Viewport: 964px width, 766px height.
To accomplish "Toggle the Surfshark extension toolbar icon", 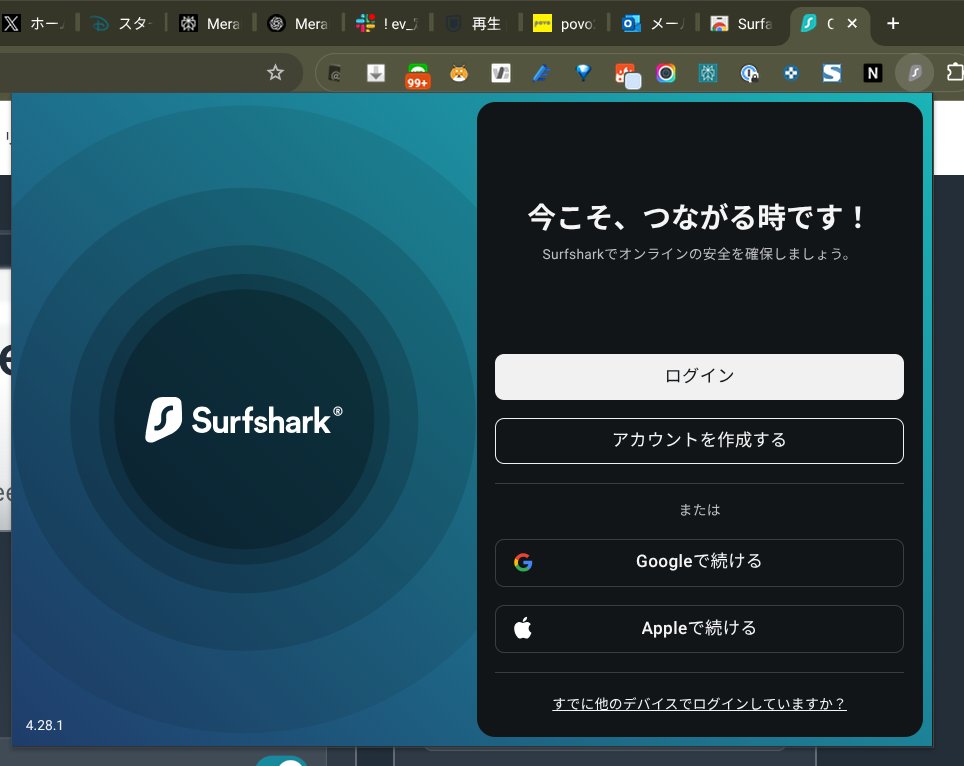I will [914, 73].
